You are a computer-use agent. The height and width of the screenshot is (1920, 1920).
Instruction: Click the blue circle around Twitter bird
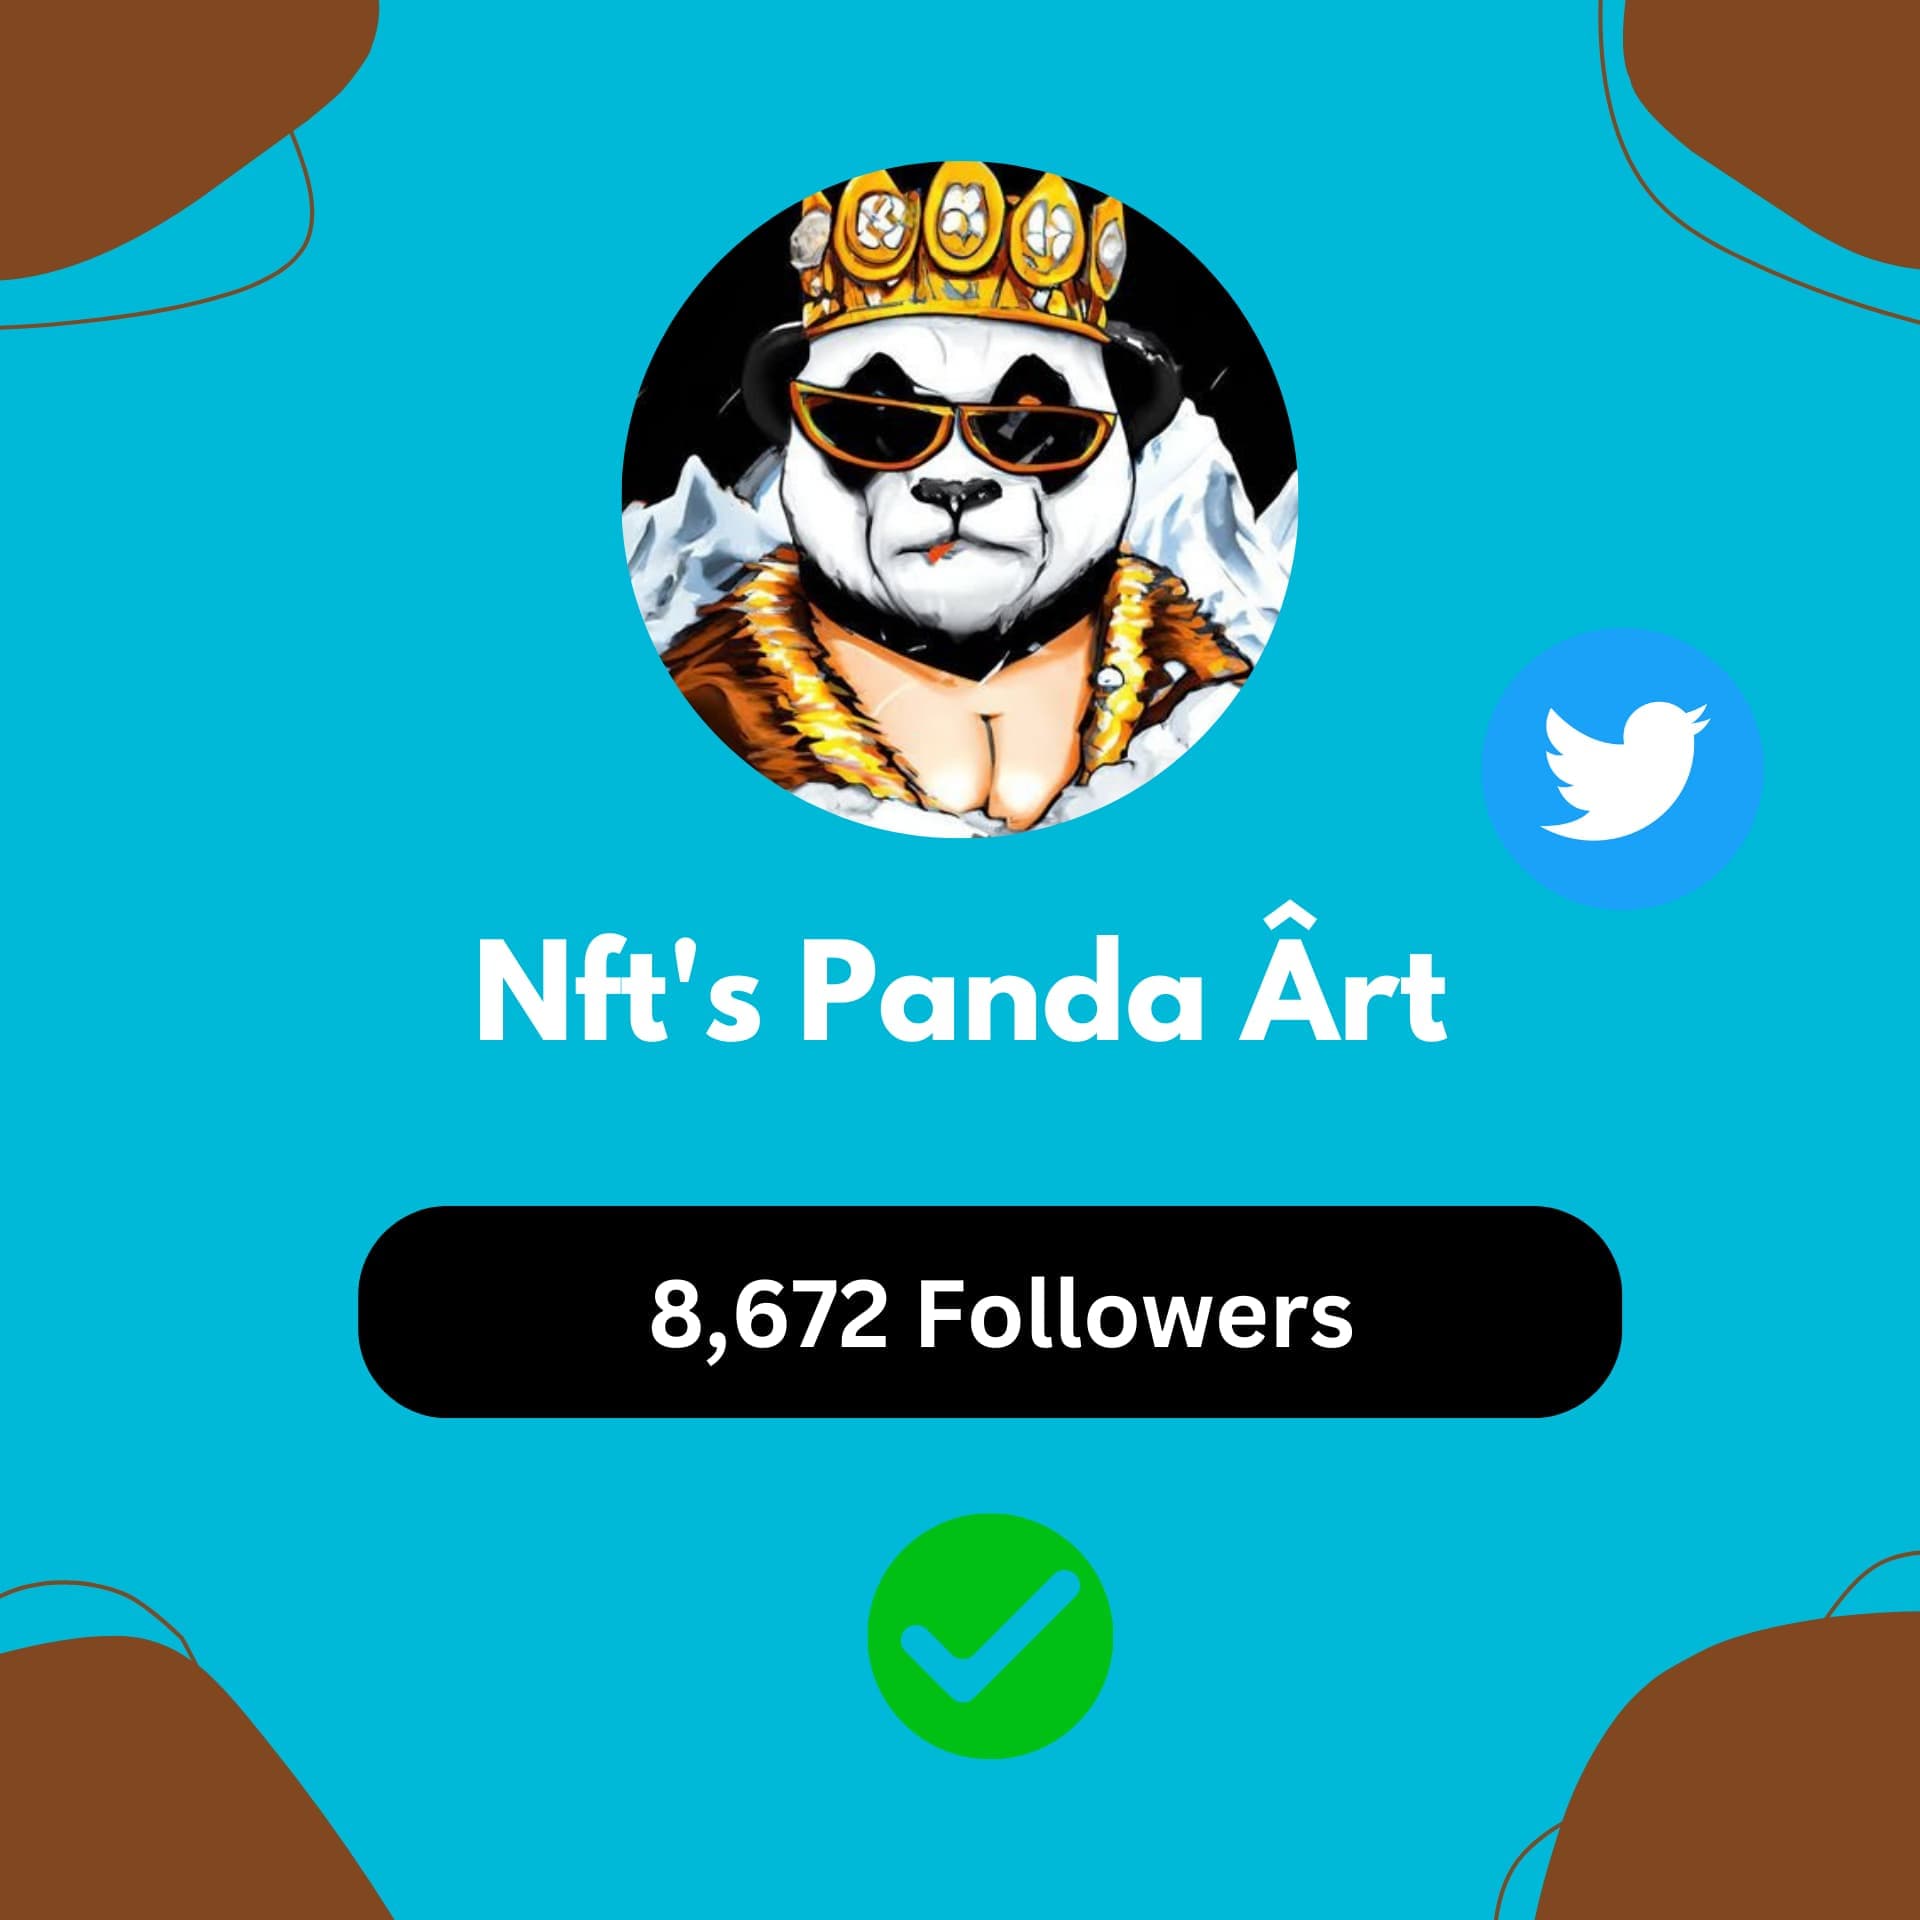(1621, 769)
